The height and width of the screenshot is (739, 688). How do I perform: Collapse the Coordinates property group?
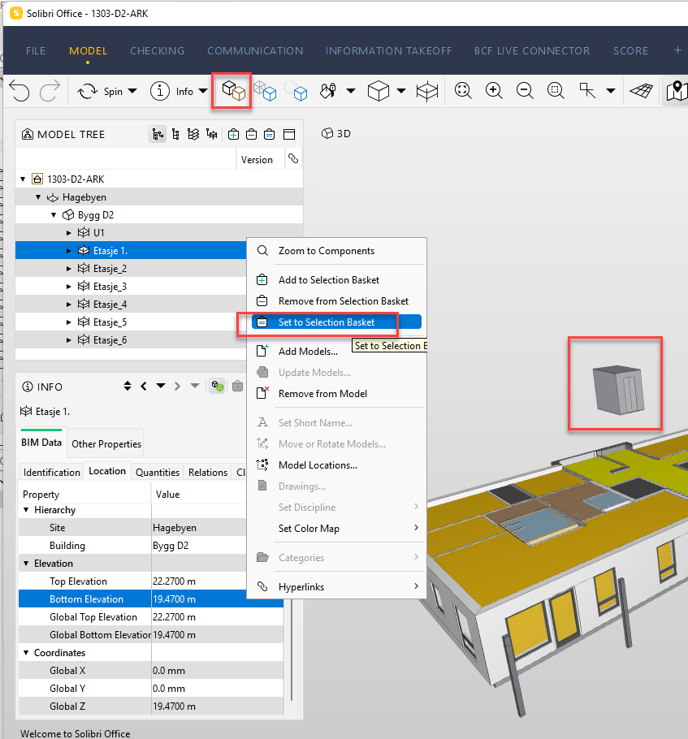coord(26,653)
